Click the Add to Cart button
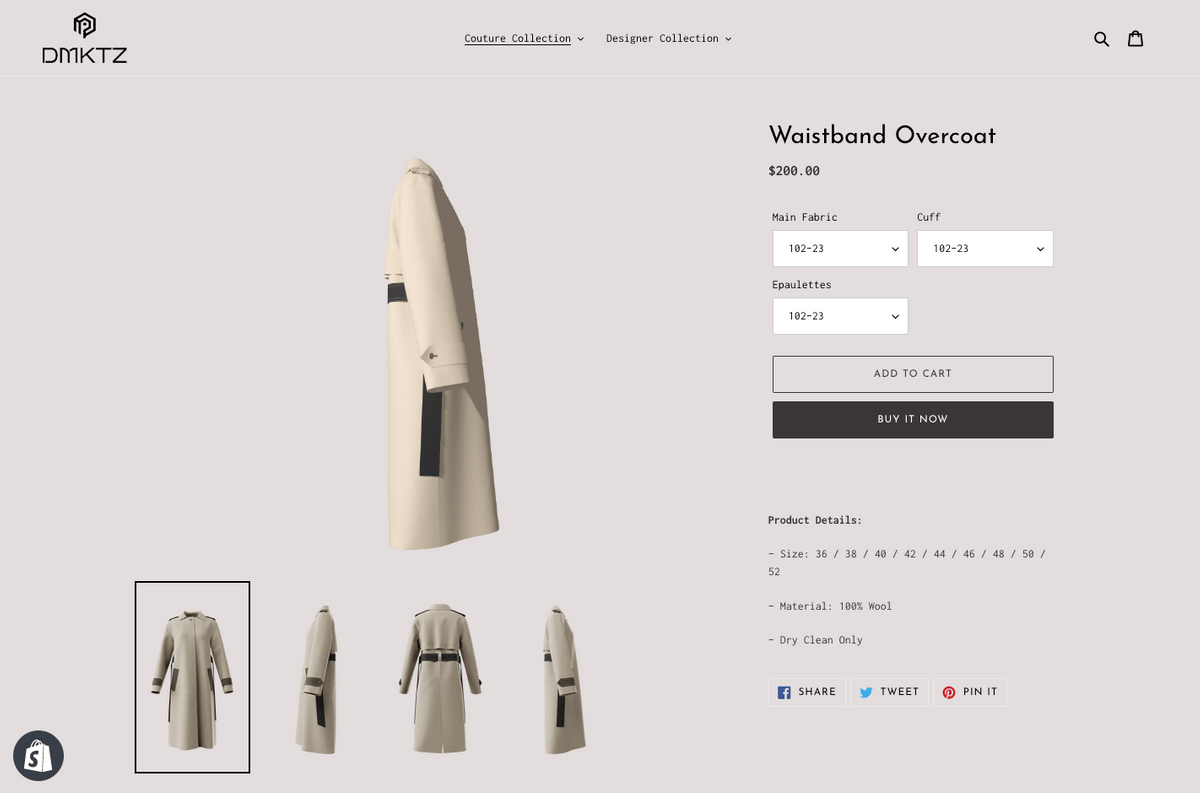This screenshot has width=1200, height=793. [913, 374]
